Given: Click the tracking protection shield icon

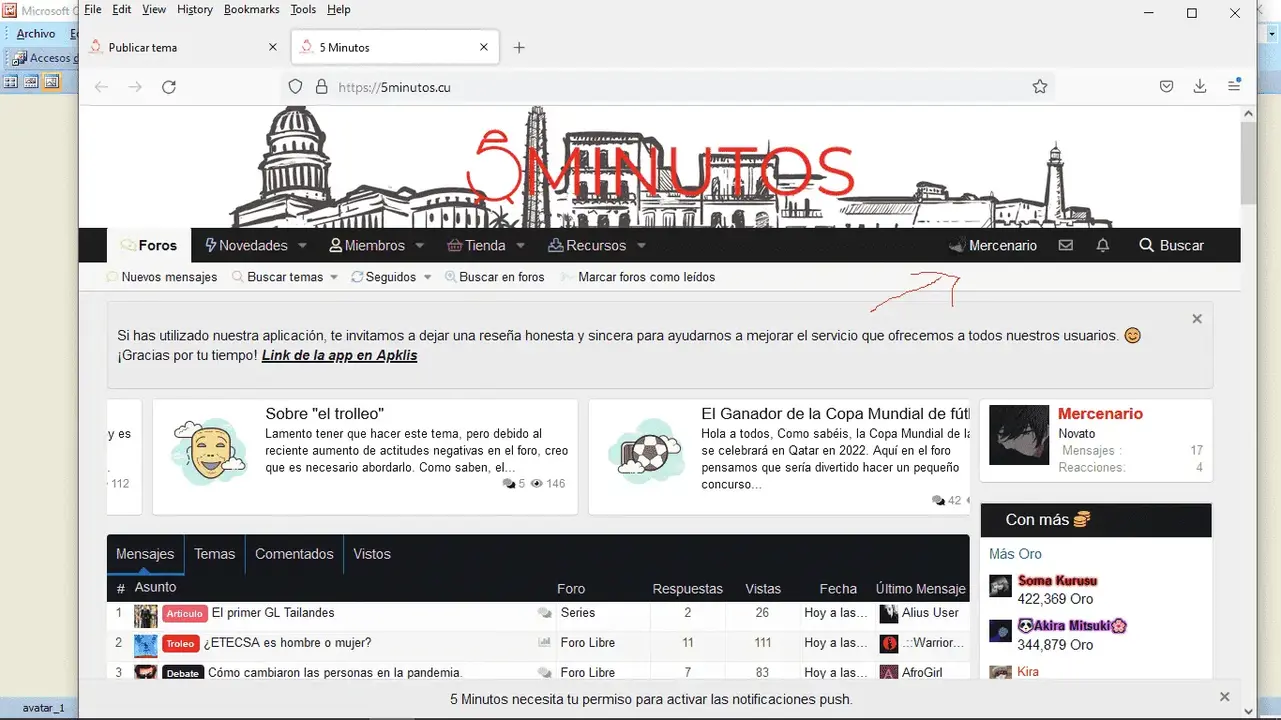Looking at the screenshot, I should [295, 87].
